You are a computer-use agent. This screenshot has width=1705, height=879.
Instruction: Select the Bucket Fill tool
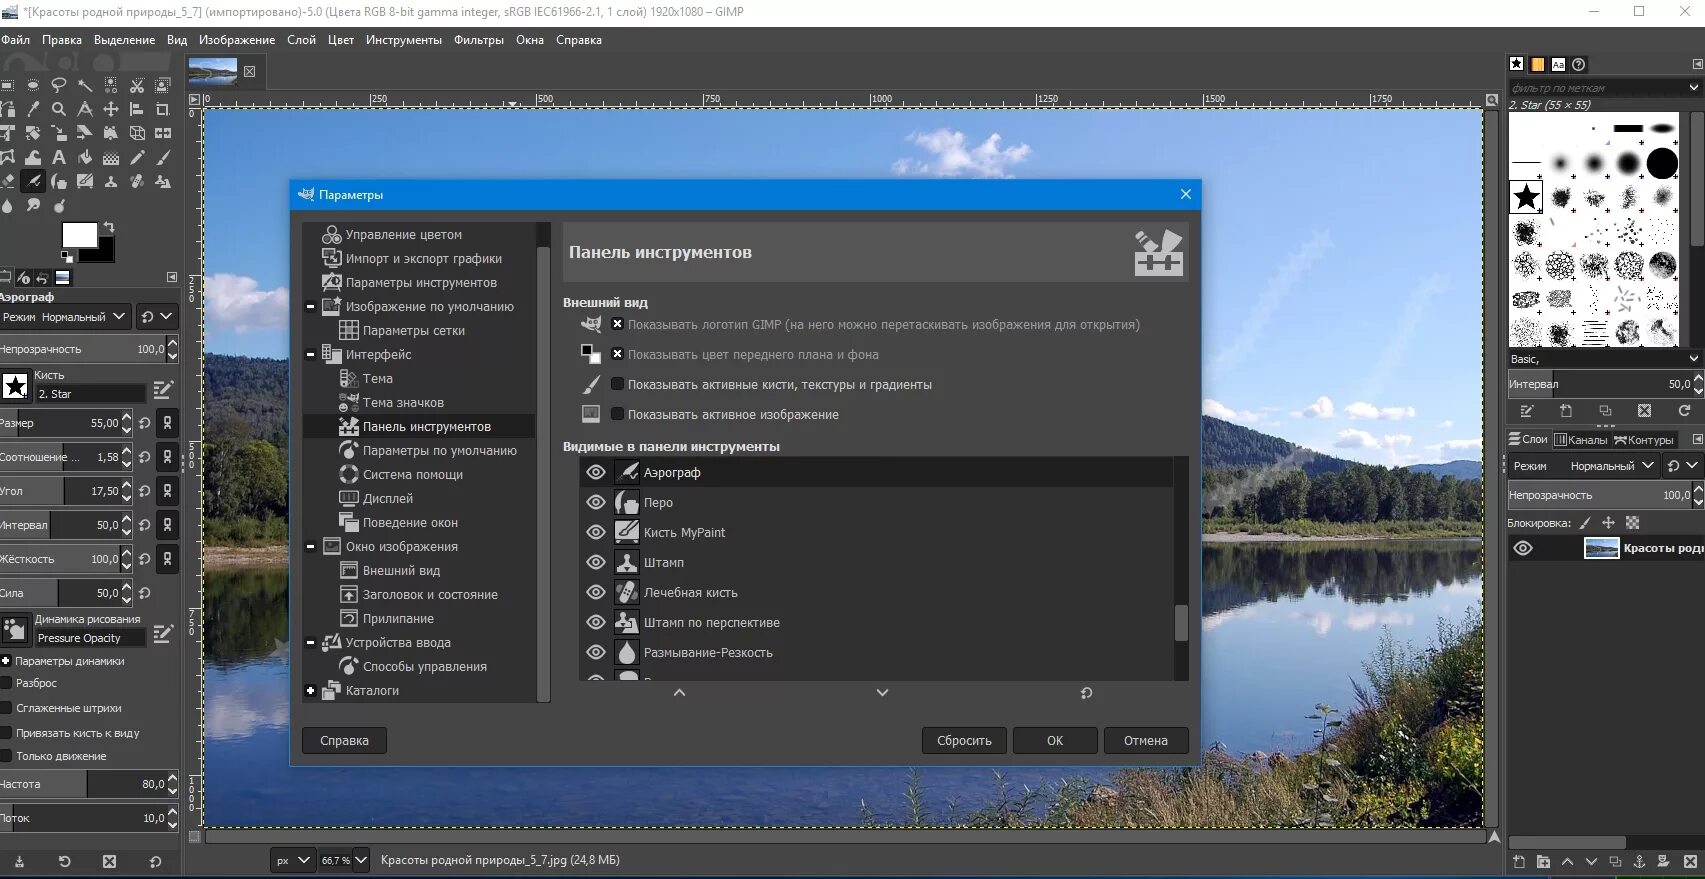pos(85,157)
